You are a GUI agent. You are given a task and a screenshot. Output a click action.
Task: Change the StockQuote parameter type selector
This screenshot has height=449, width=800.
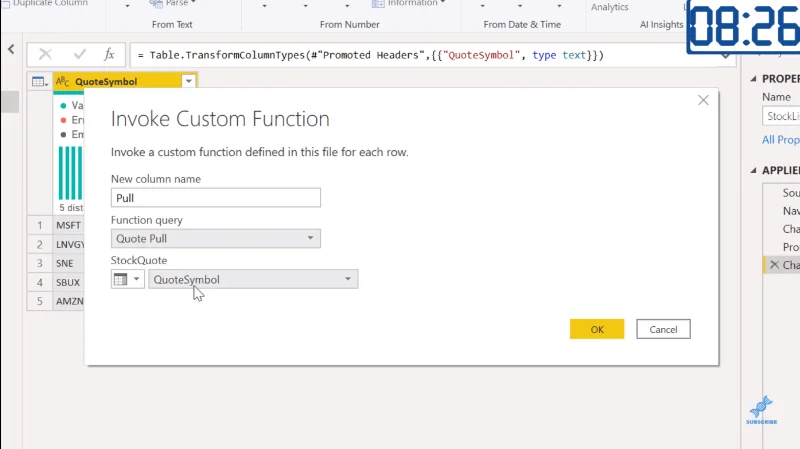(x=127, y=279)
